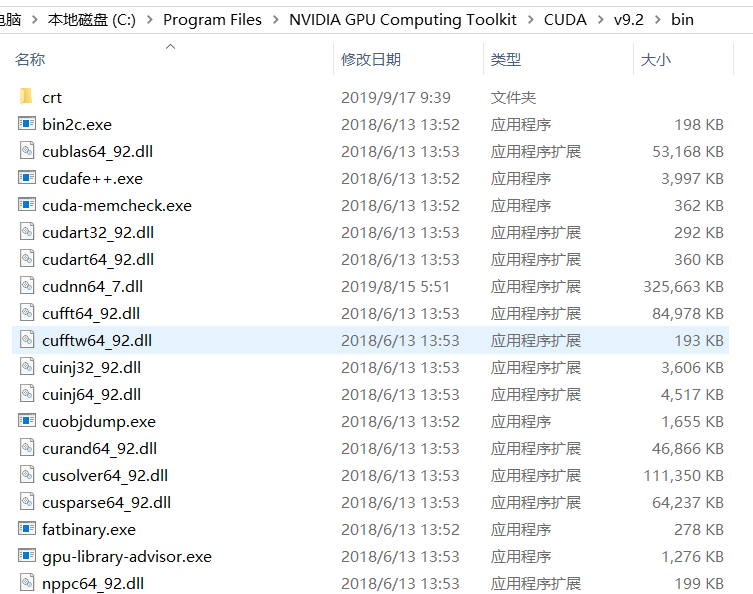Click the cufft64_92.dll file icon
This screenshot has height=594, width=753.
(27, 313)
